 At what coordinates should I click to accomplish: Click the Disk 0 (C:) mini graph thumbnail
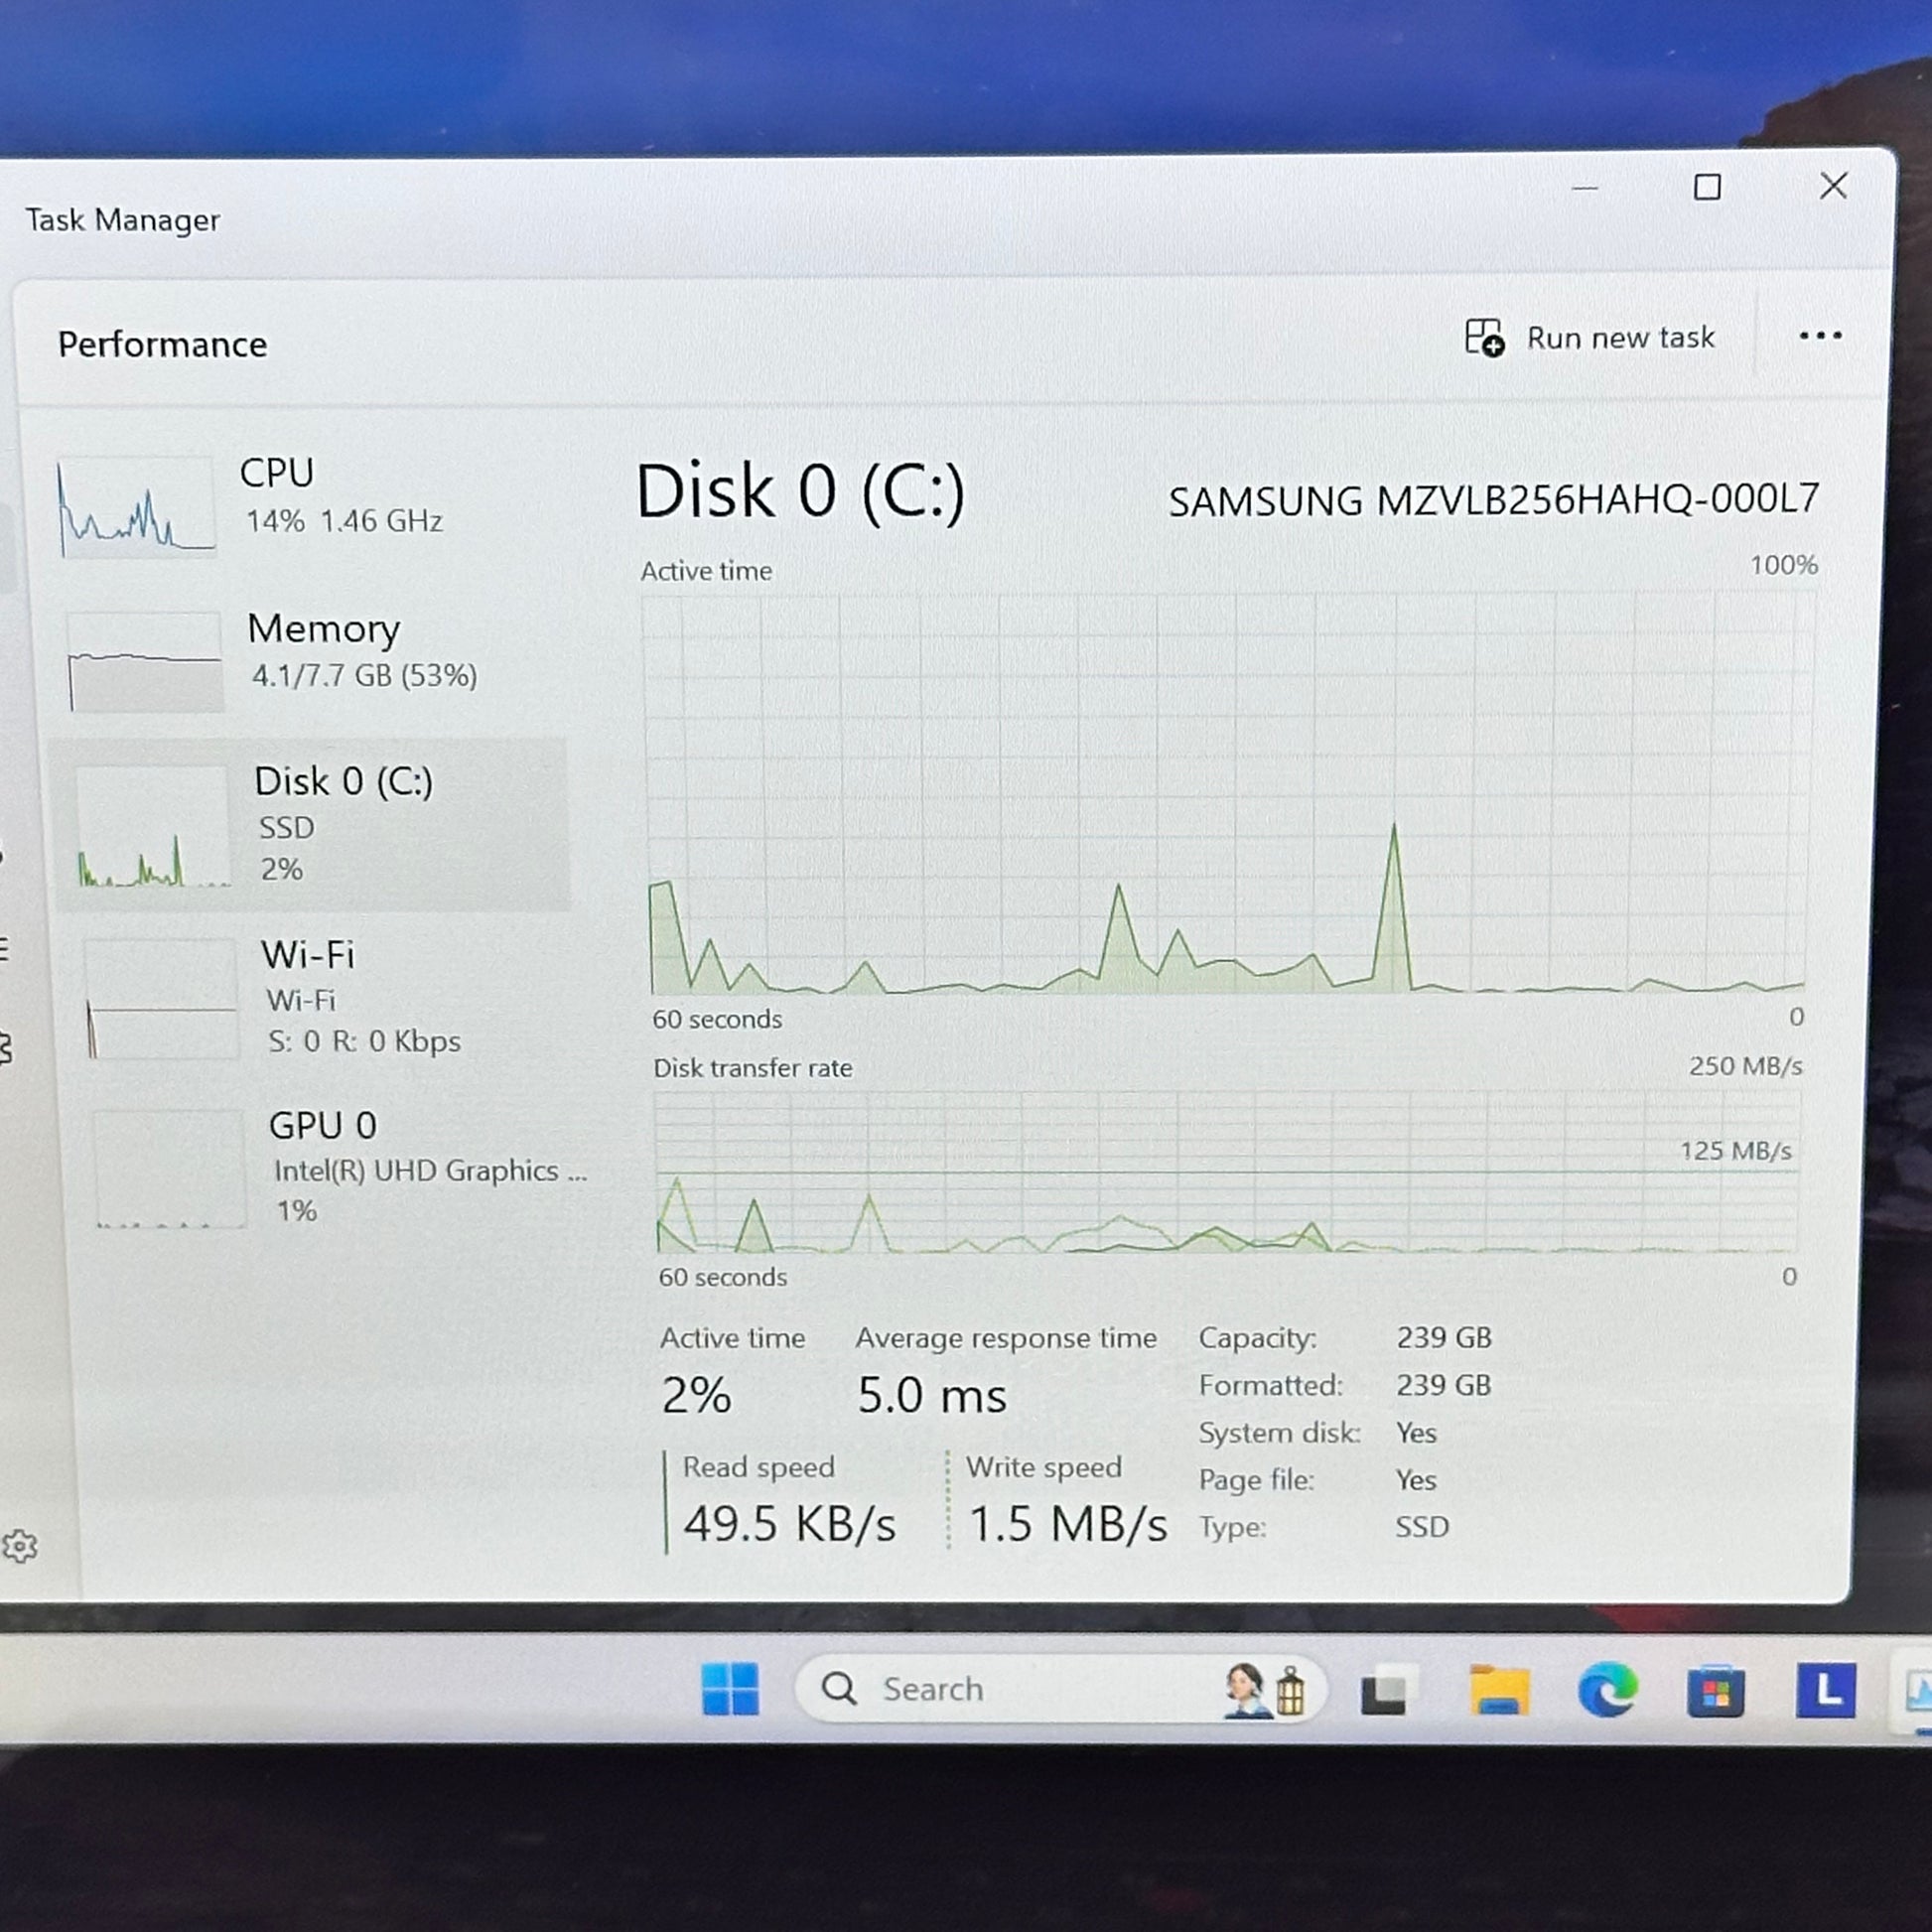pos(154,826)
